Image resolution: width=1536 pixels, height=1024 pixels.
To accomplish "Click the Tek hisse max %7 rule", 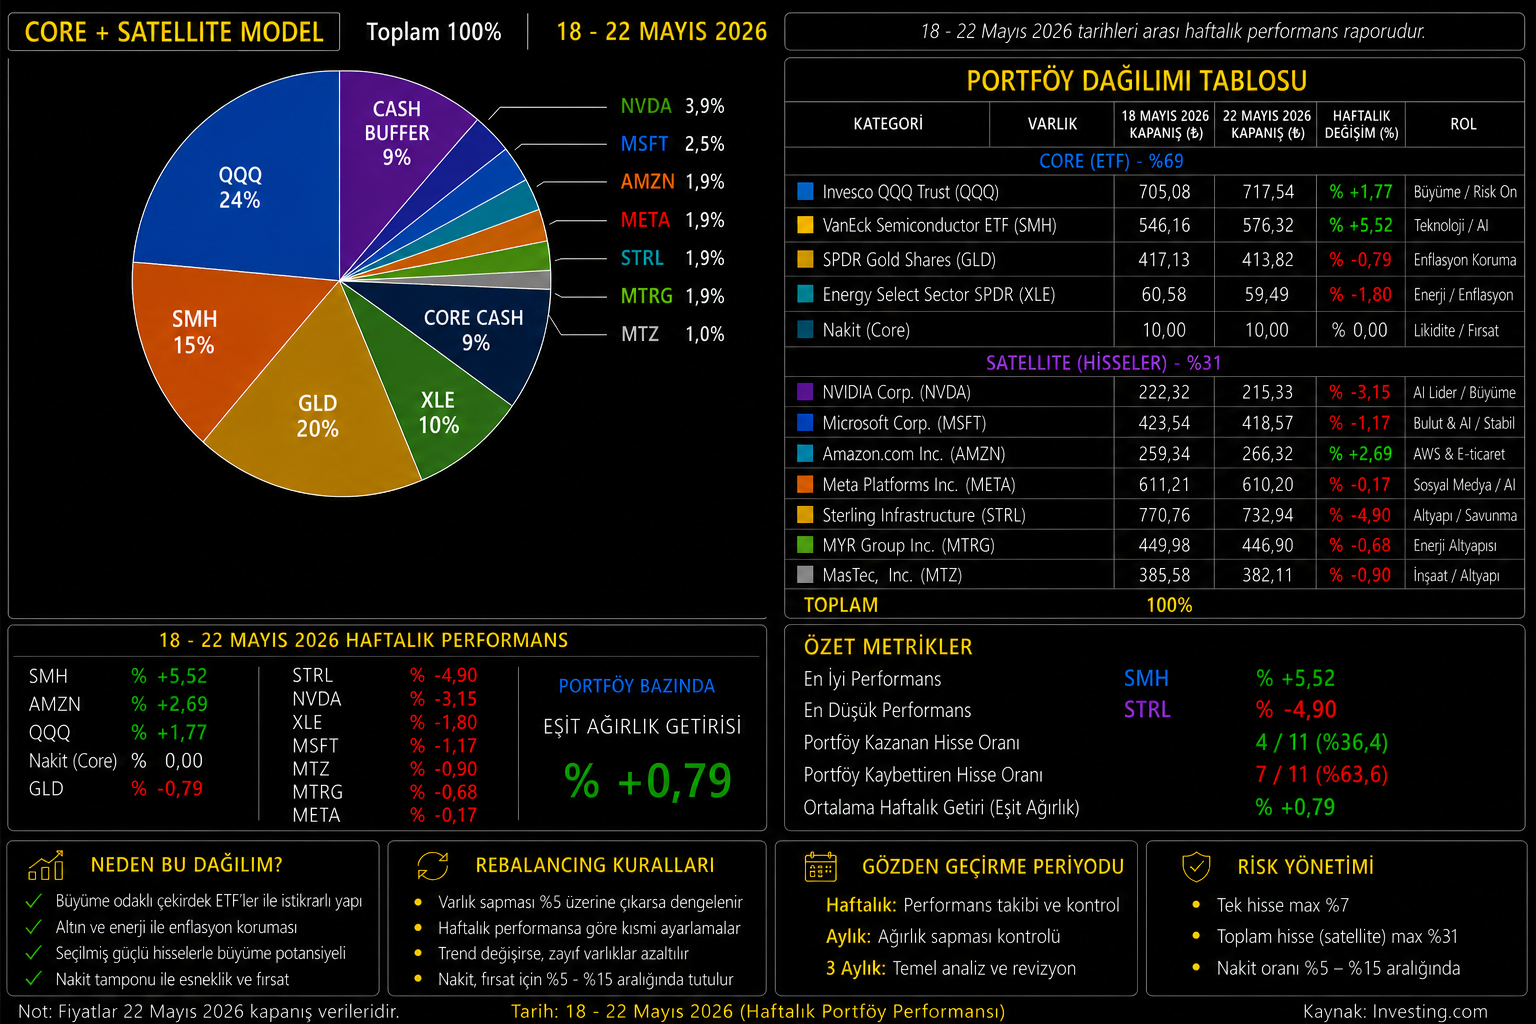I will 1283,905.
